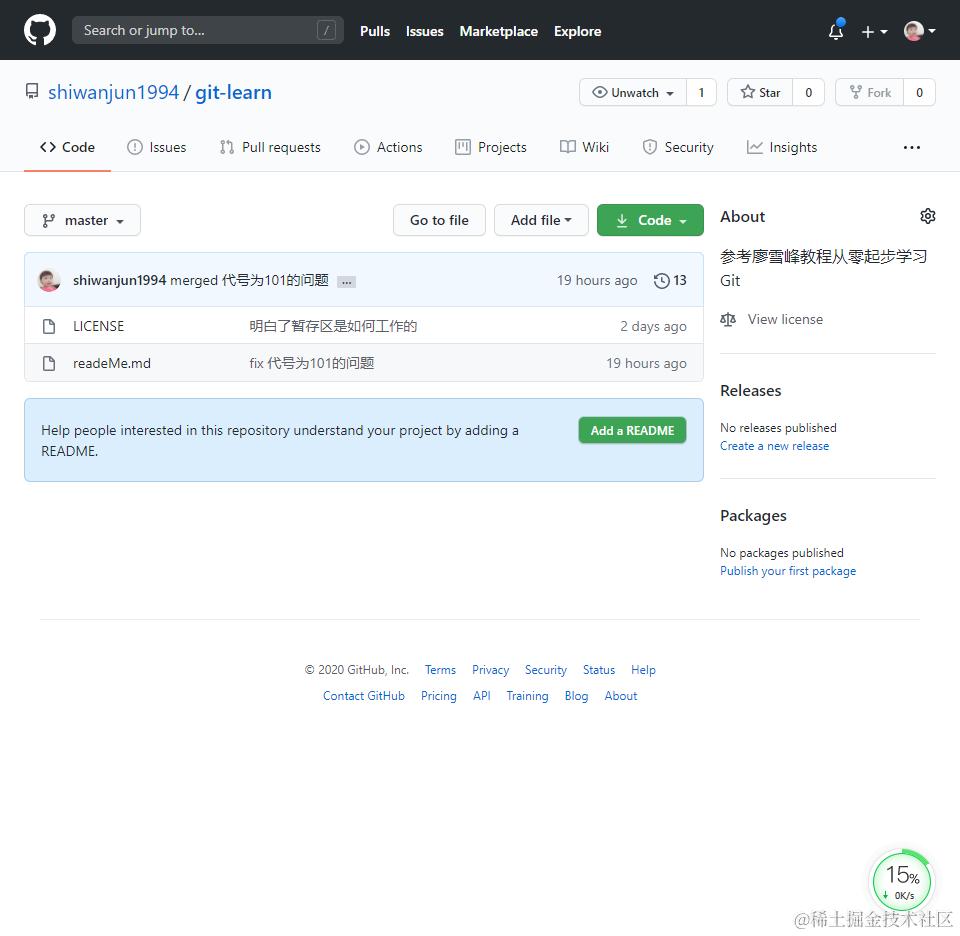Open the Training footer link

pyautogui.click(x=527, y=696)
